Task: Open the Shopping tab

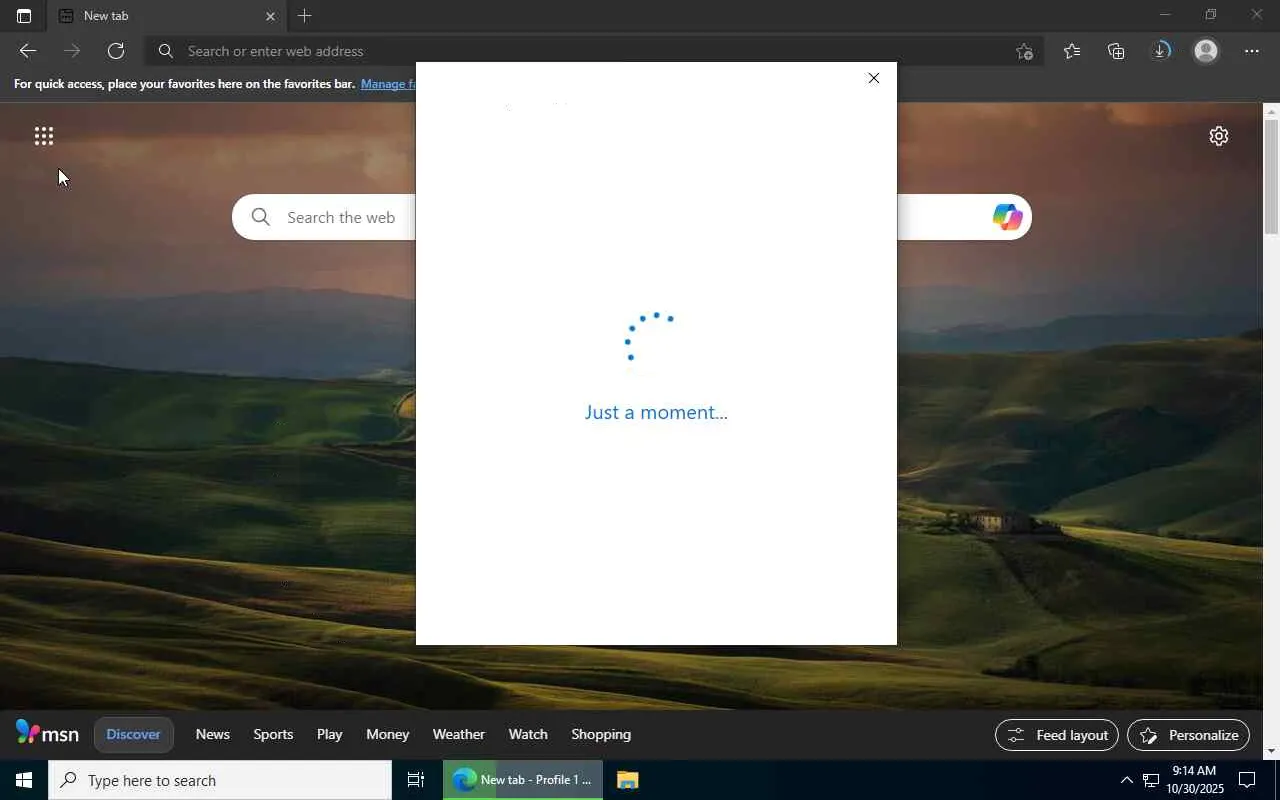Action: [x=601, y=734]
